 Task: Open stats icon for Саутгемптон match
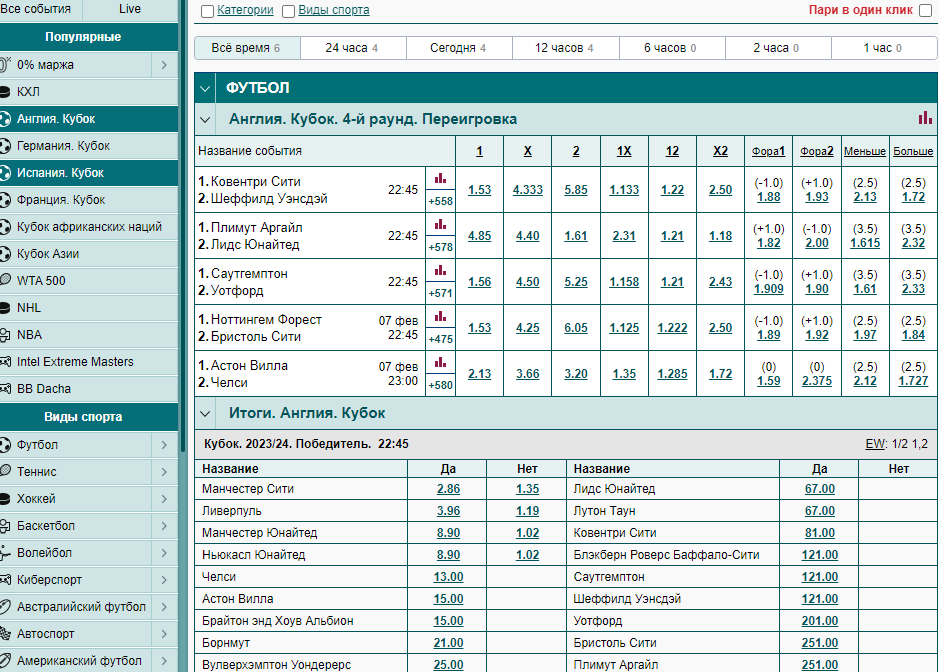coord(440,270)
